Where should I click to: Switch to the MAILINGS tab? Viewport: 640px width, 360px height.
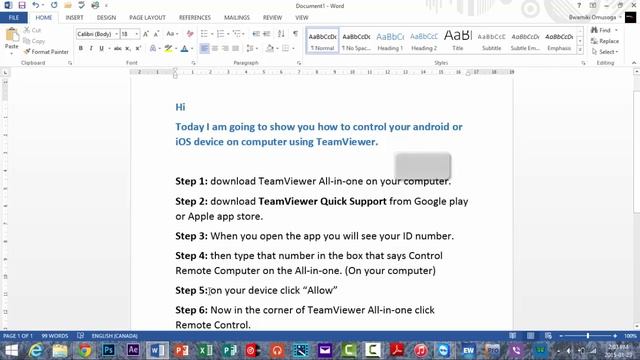point(237,18)
